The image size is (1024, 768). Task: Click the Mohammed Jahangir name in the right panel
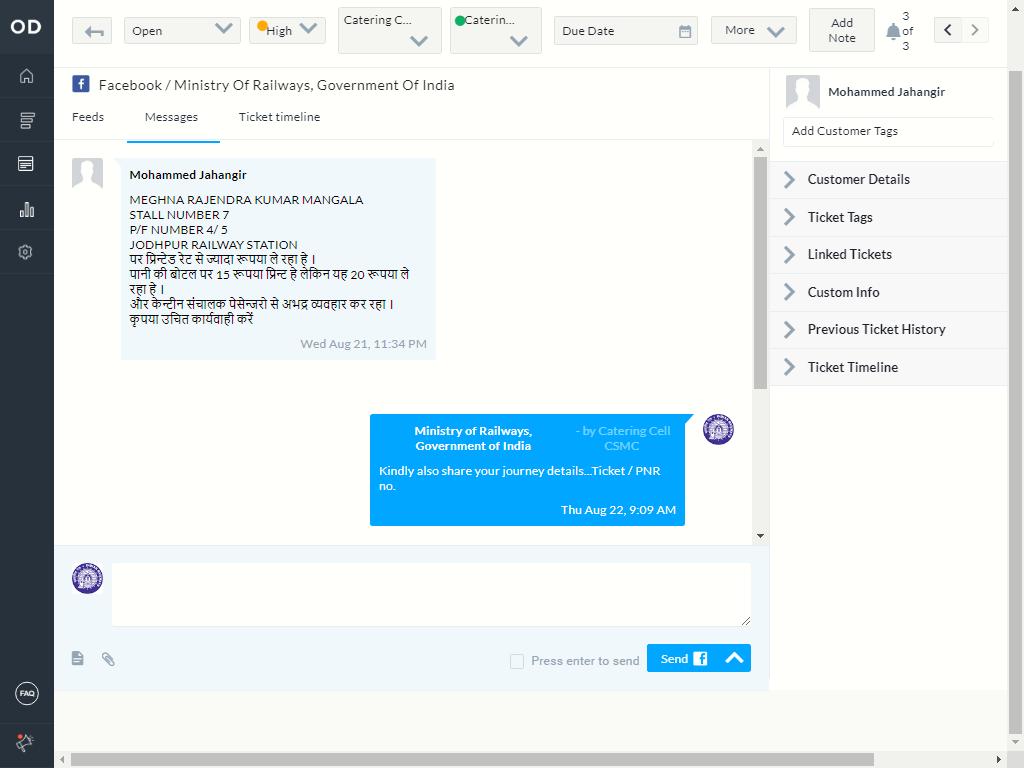886,92
